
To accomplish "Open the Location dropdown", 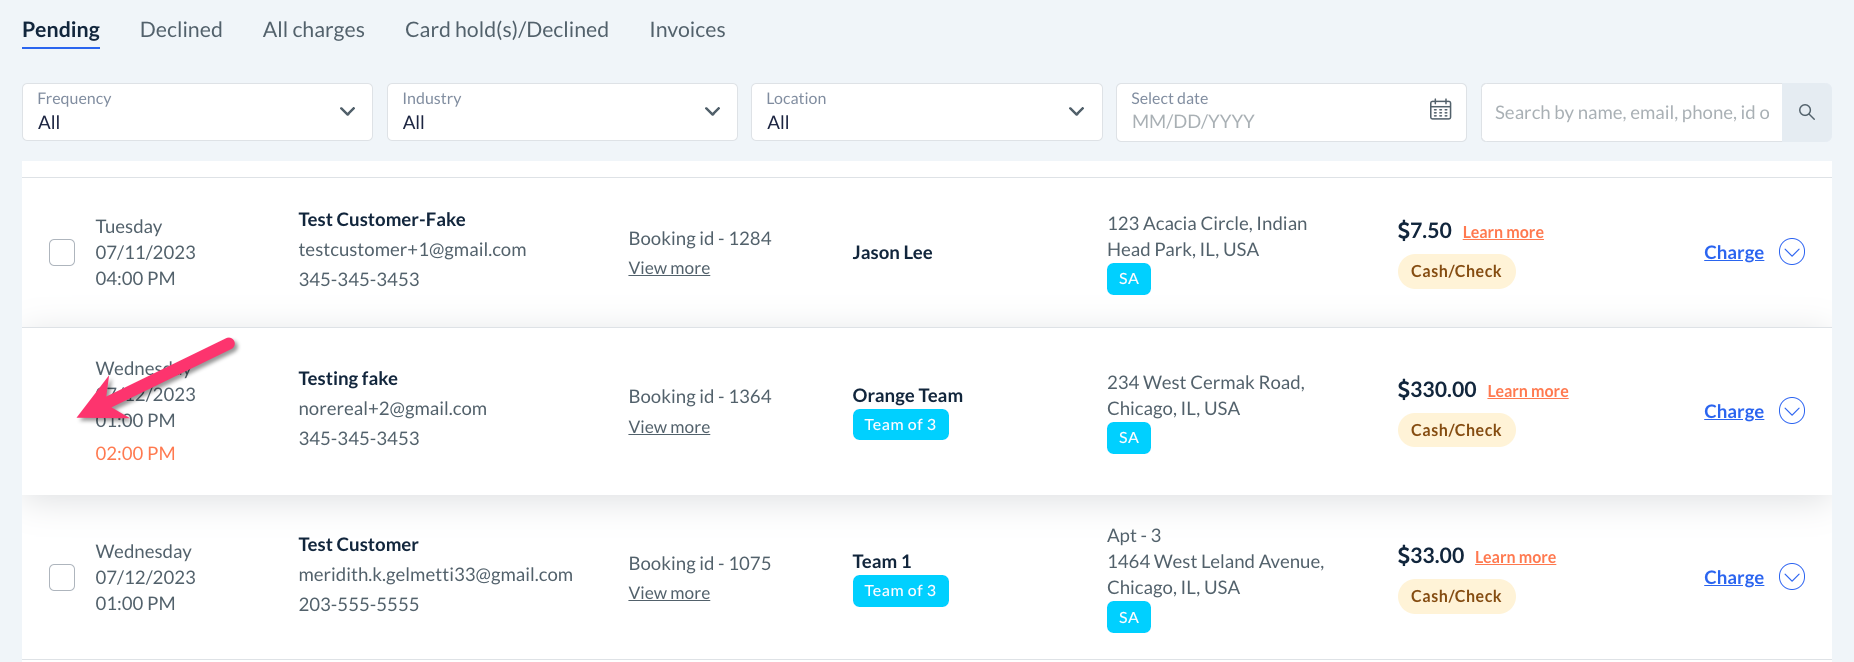I will 926,112.
